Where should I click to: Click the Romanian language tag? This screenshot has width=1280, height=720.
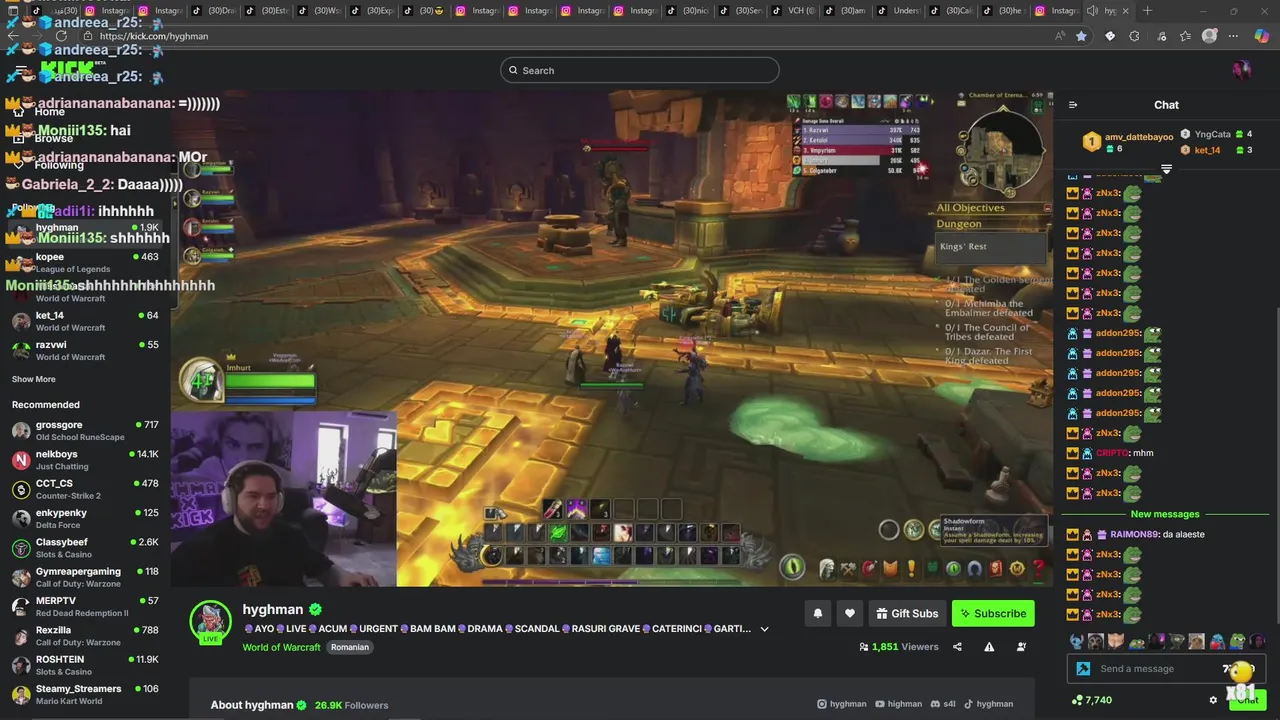pos(350,647)
